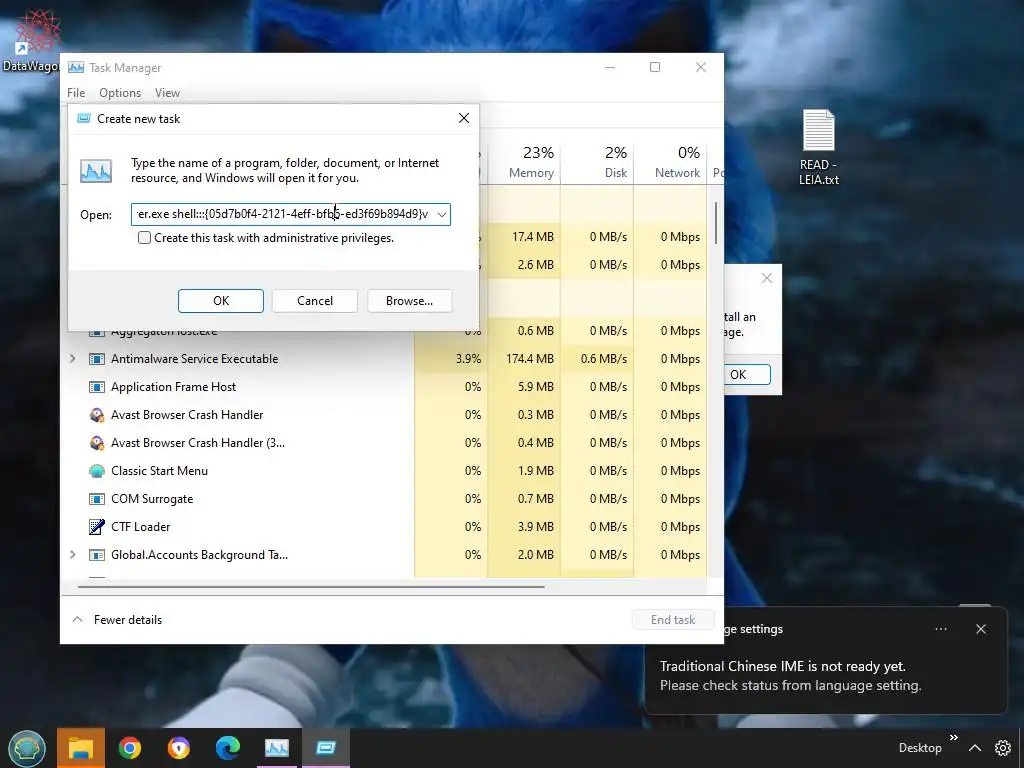The width and height of the screenshot is (1024, 768).
Task: Click the 17.4 MB memory value
Action: (533, 236)
